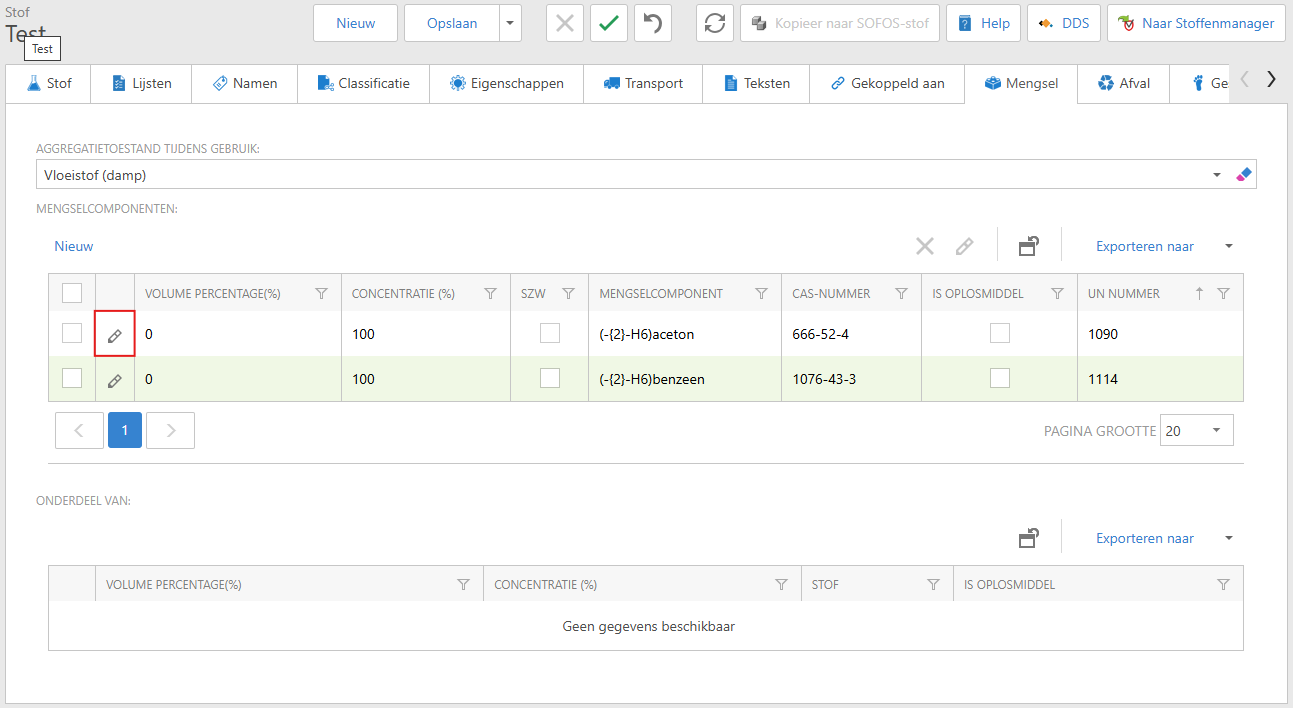This screenshot has height=708, width=1293.
Task: Check the SZW box for aceton row
Action: pos(549,334)
